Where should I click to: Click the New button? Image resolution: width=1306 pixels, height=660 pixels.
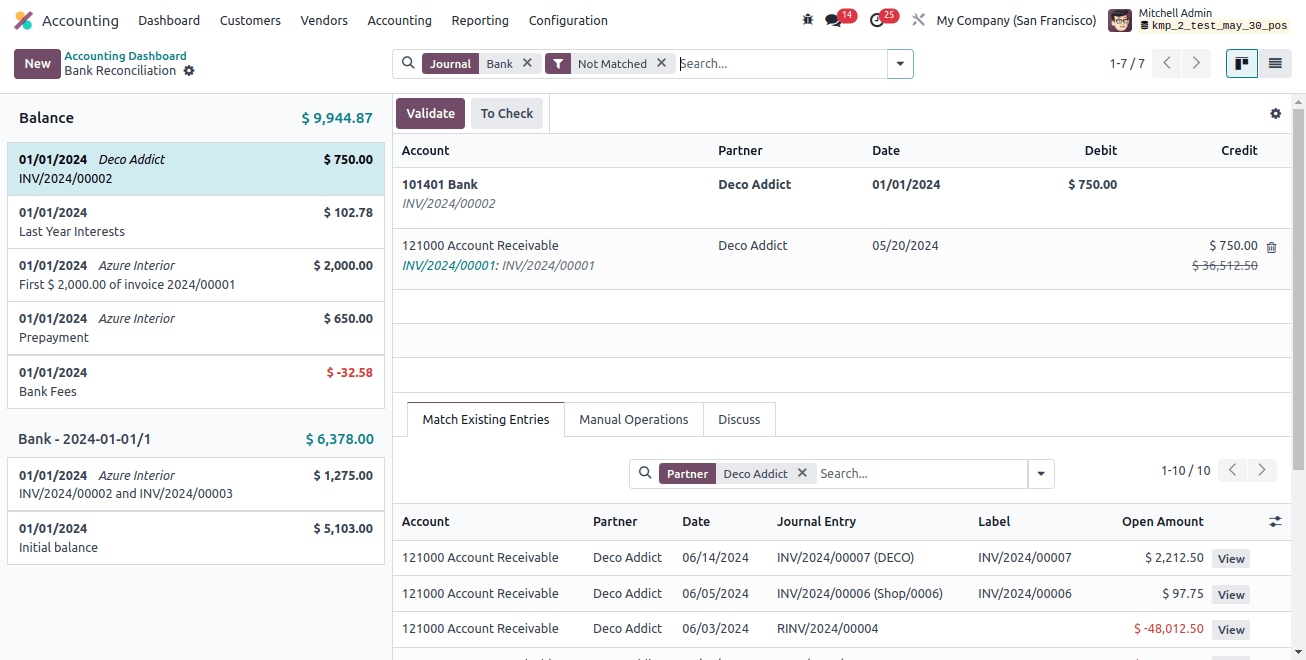pyautogui.click(x=37, y=64)
